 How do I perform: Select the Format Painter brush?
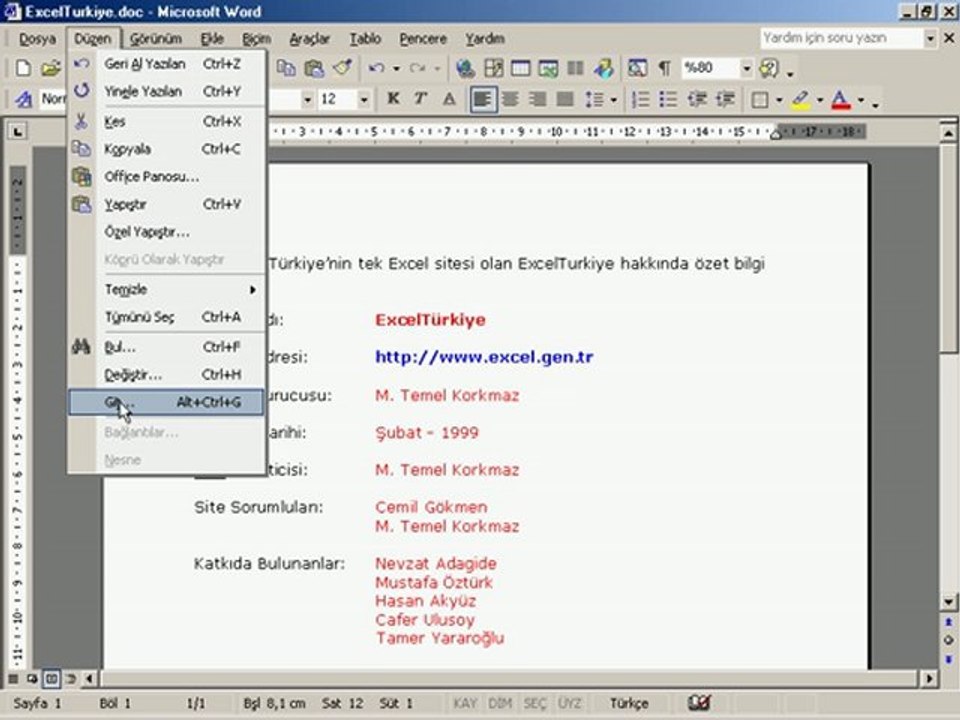point(342,68)
